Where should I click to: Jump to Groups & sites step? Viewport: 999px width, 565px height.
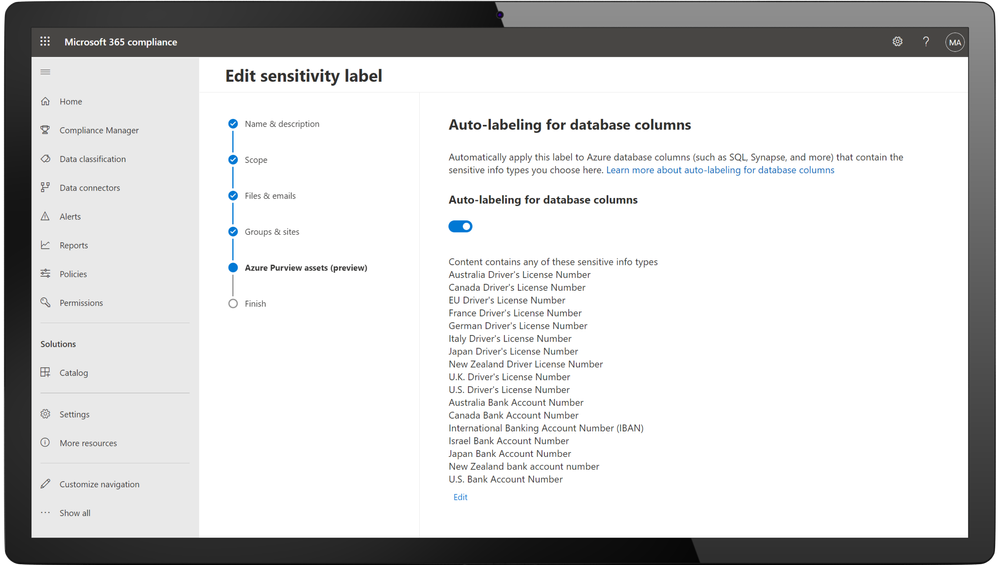coord(271,232)
